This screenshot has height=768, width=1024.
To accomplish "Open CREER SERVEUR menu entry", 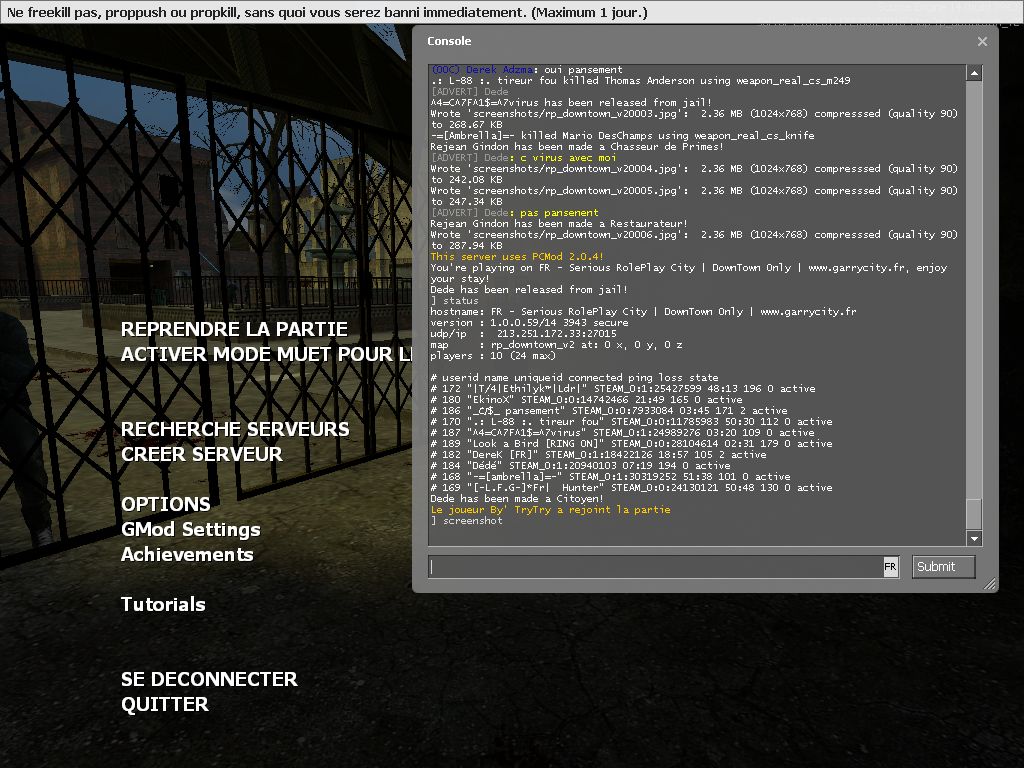I will point(202,454).
